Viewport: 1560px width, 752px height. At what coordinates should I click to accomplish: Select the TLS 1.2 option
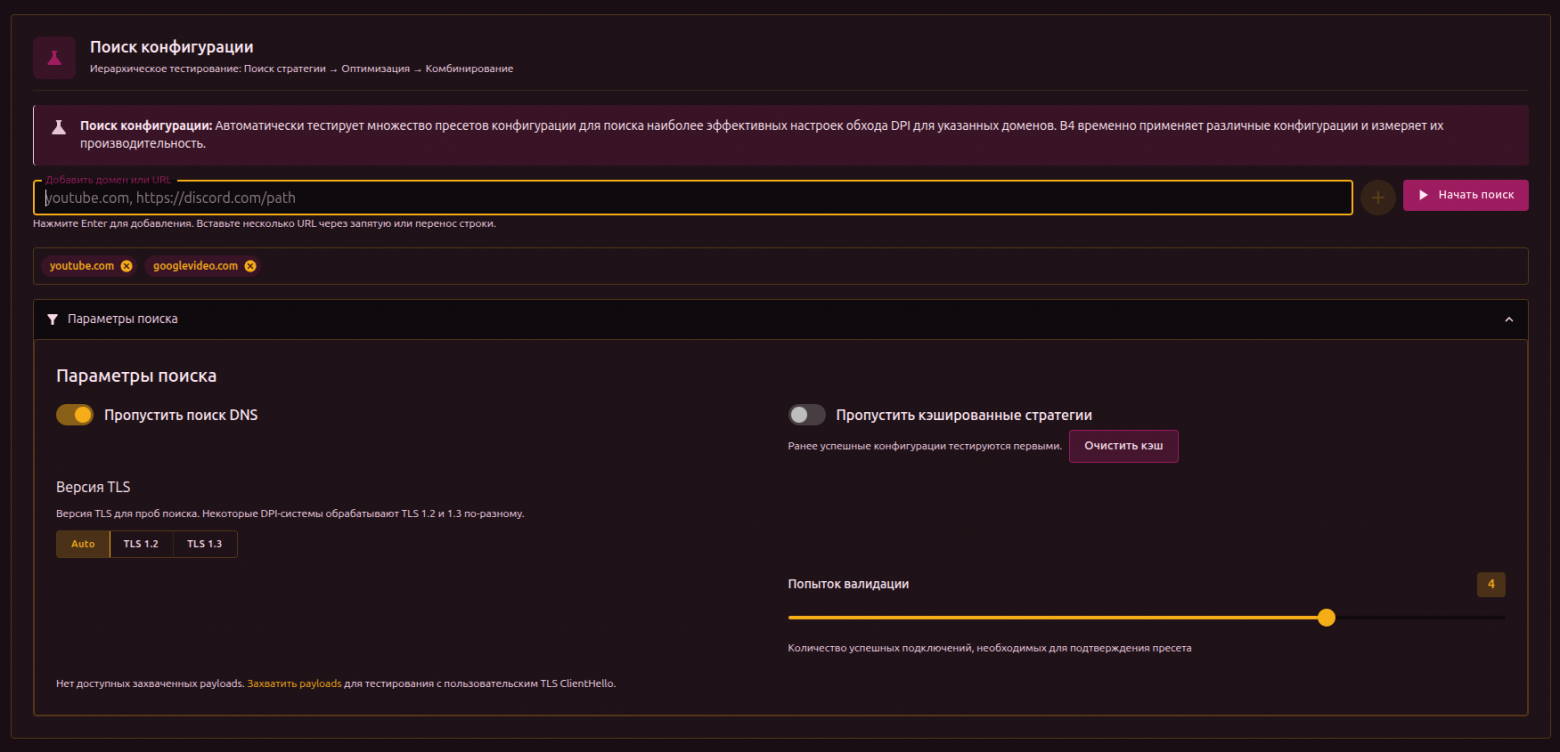(x=141, y=544)
